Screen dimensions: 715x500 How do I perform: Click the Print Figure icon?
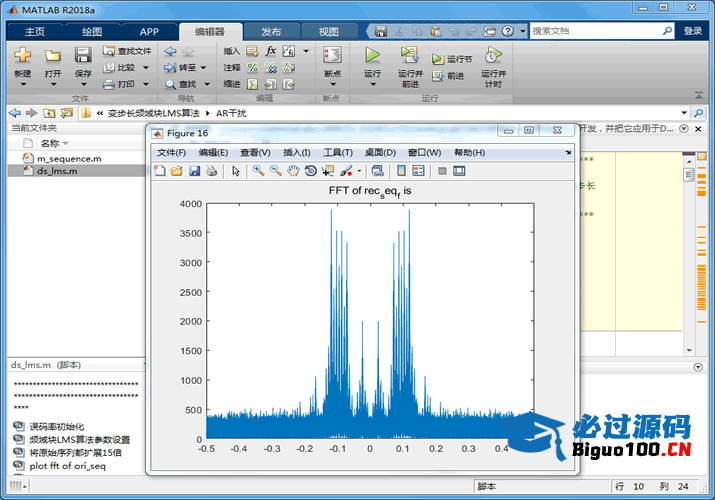pyautogui.click(x=211, y=171)
